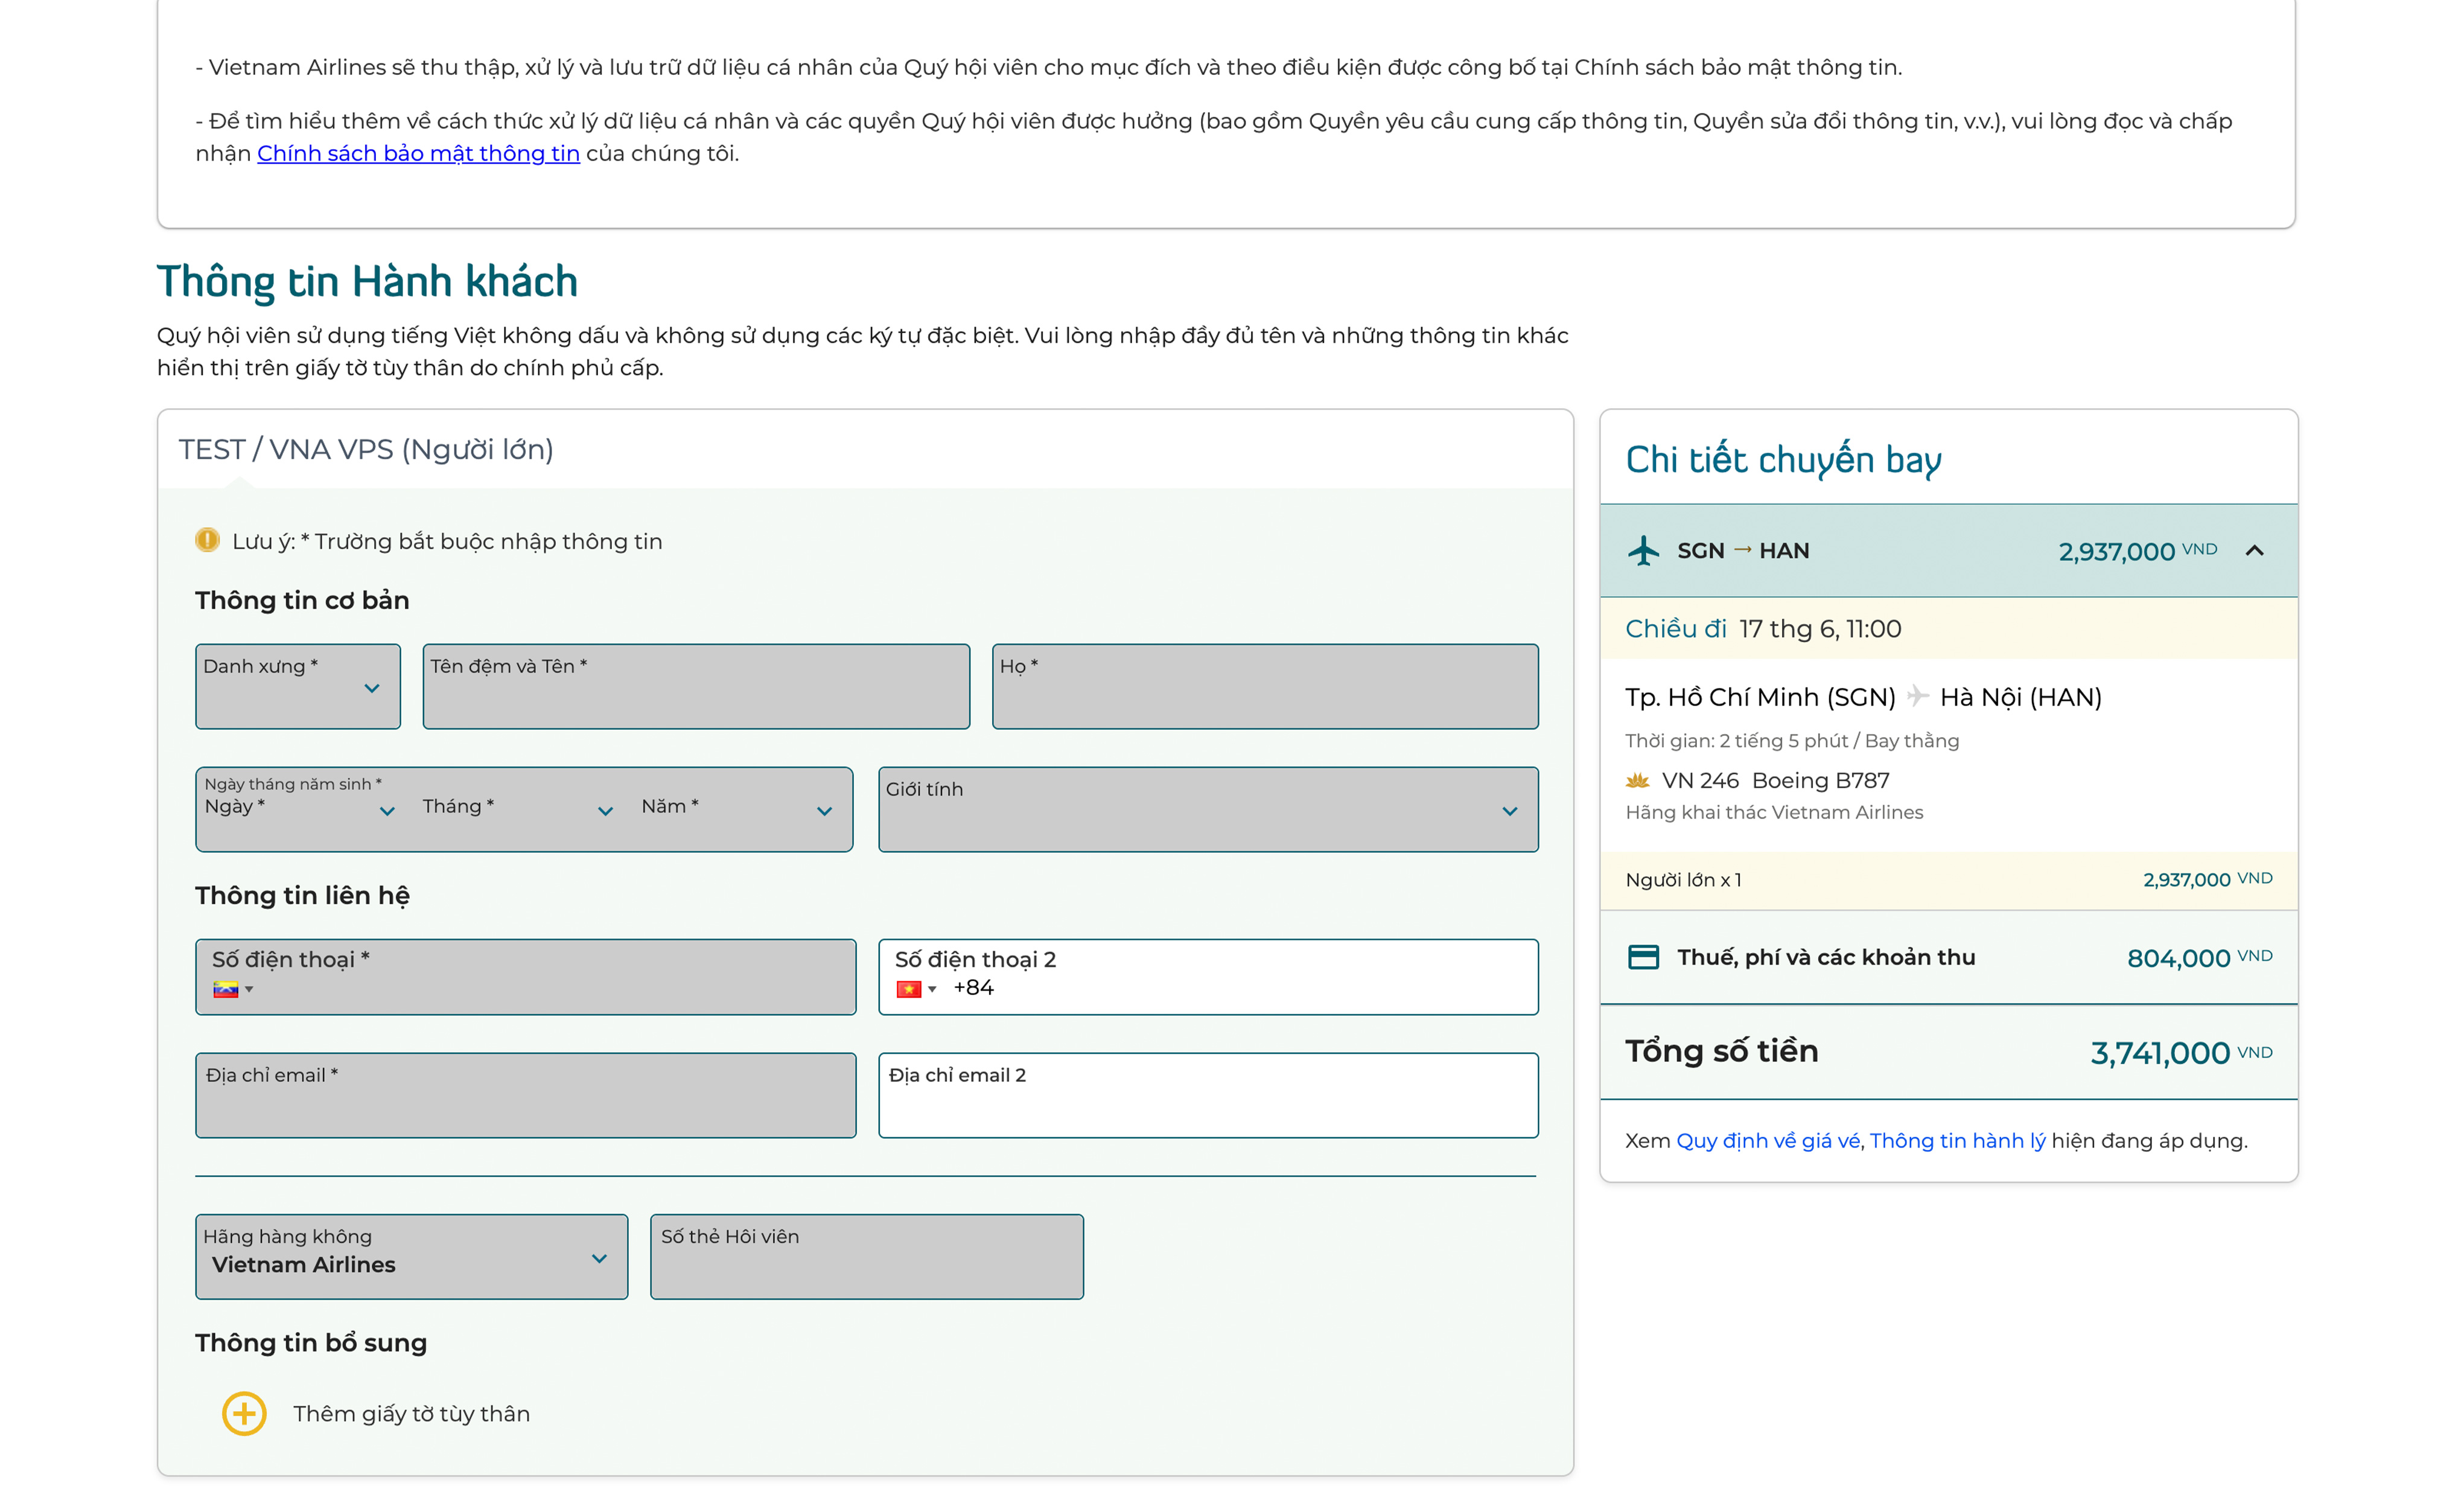
Task: Select birth day from Ngày dropdown
Action: [x=300, y=810]
